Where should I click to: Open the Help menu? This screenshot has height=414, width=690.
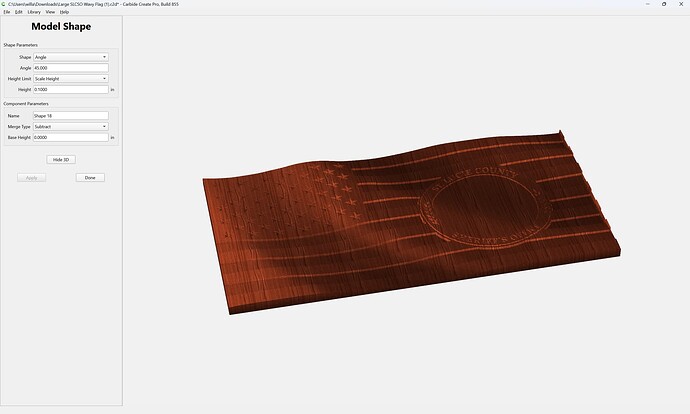(64, 12)
